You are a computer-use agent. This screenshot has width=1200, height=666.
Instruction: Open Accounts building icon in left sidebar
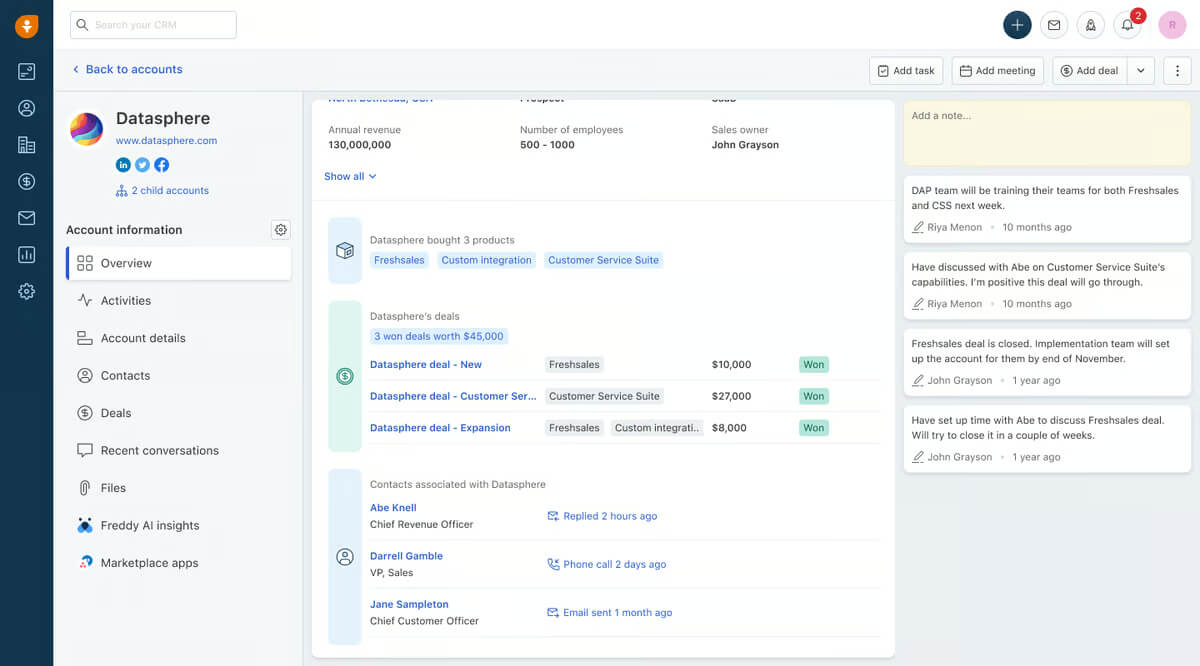[x=26, y=145]
